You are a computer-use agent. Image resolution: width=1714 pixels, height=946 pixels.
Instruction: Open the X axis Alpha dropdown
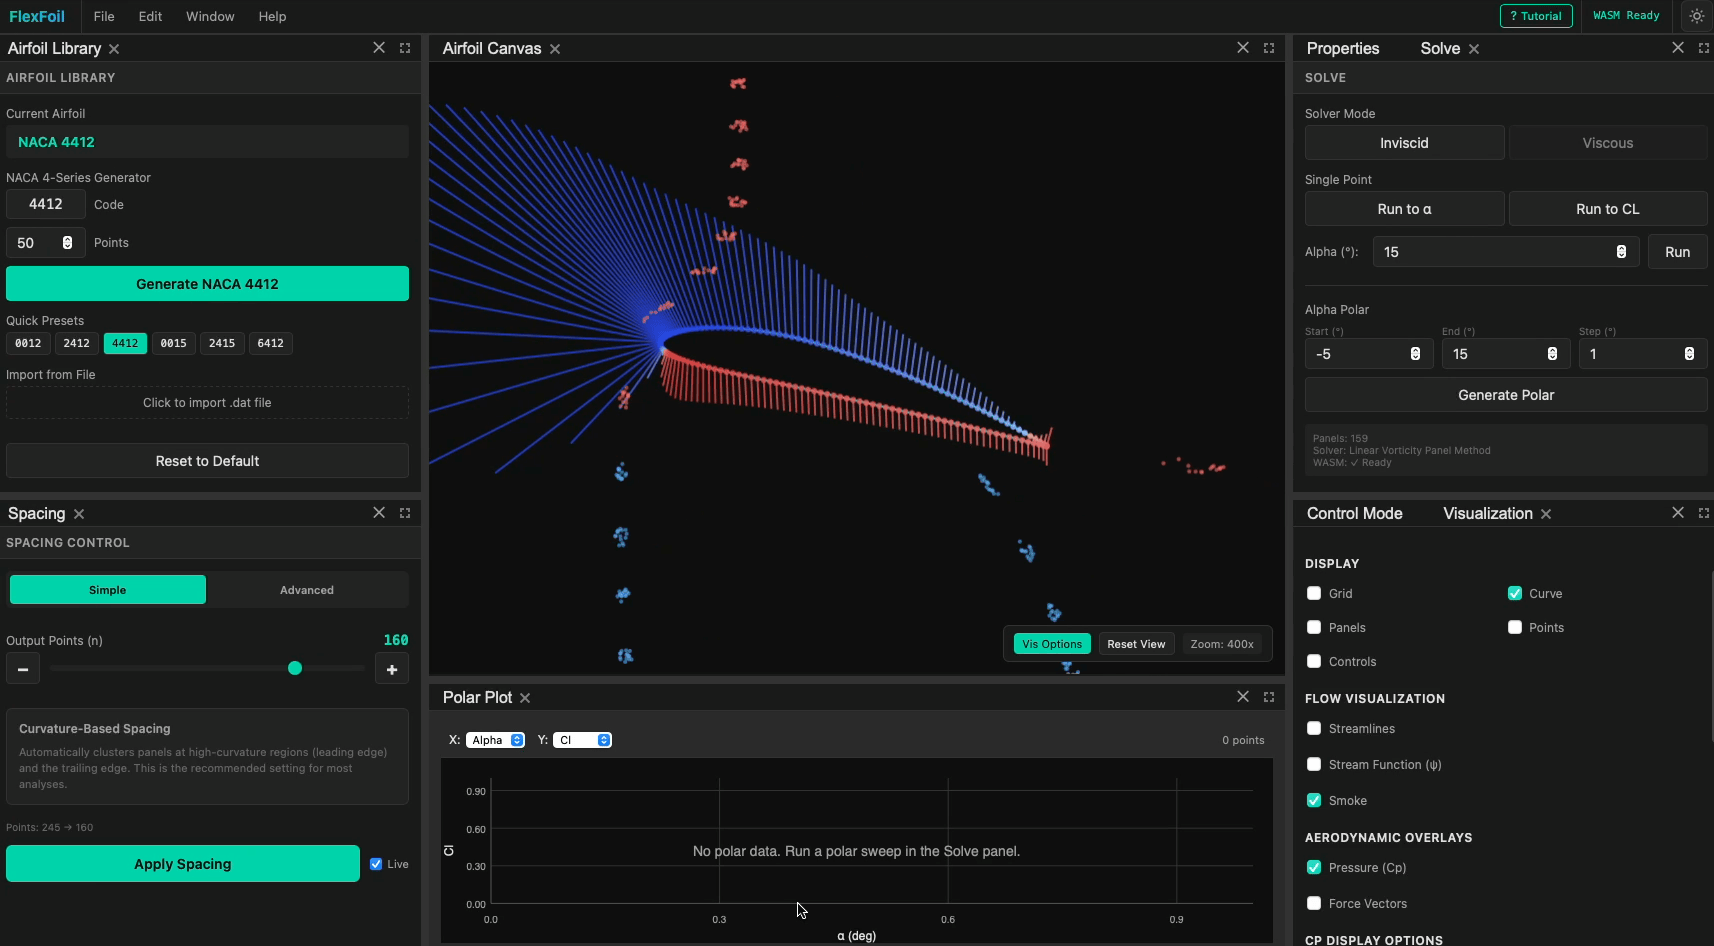[495, 740]
